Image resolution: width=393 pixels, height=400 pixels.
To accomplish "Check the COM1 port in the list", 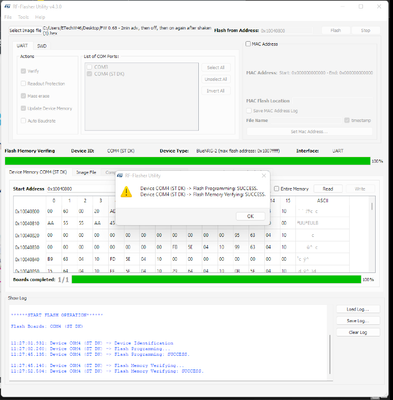I will pos(89,67).
